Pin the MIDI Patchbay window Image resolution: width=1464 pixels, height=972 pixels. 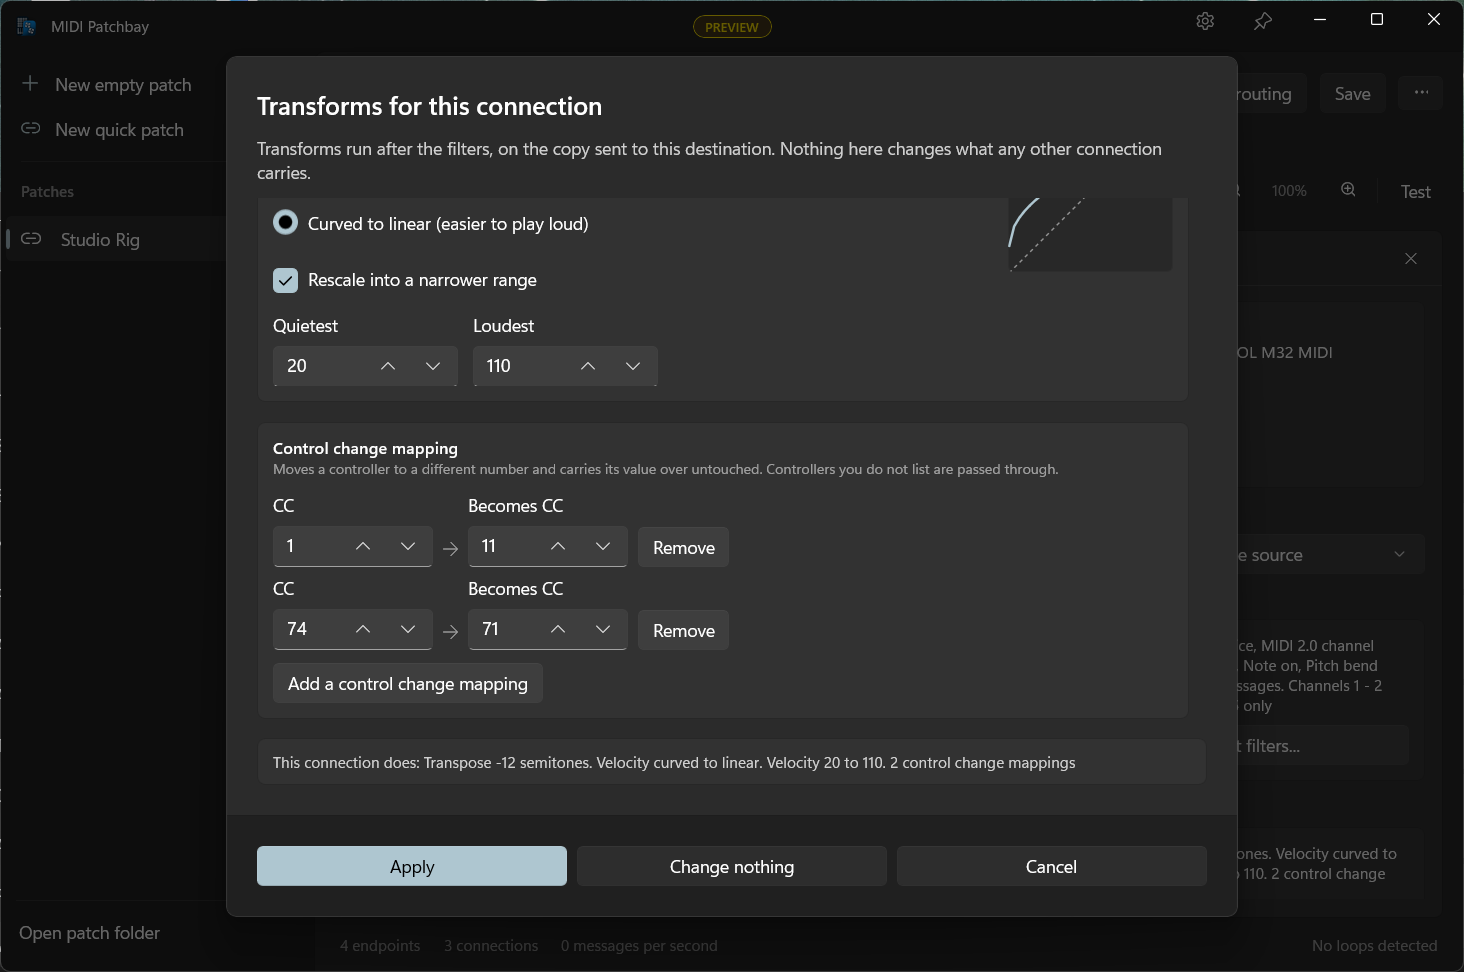(1263, 21)
